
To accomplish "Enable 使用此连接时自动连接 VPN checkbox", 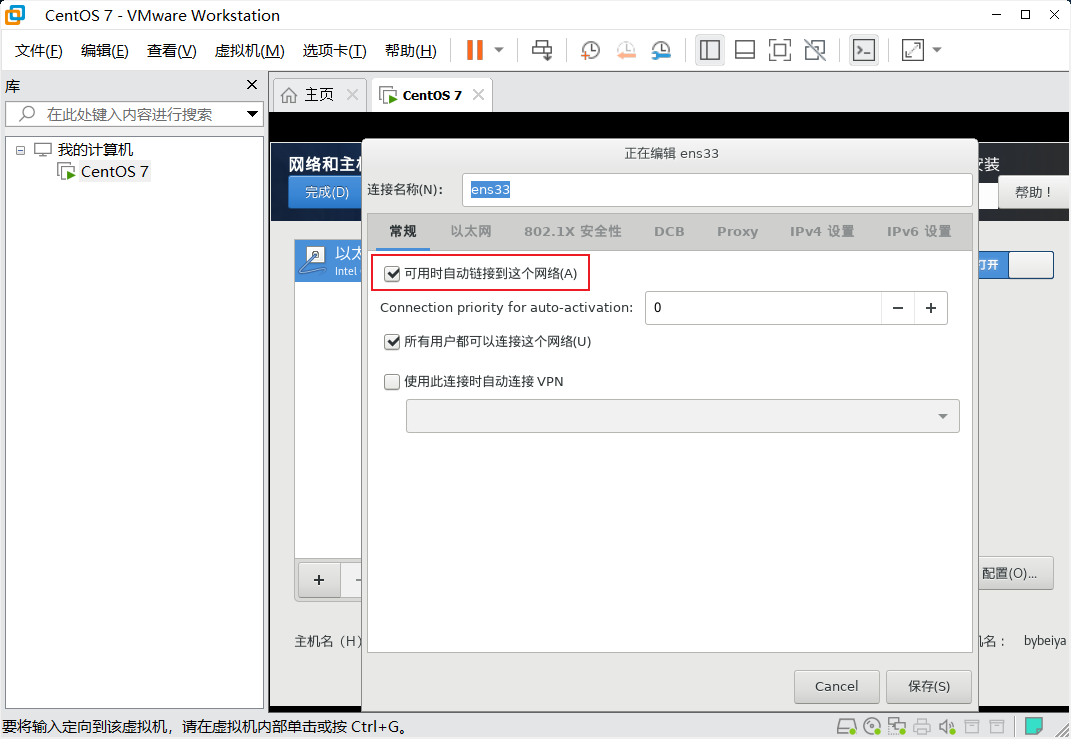I will click(392, 382).
